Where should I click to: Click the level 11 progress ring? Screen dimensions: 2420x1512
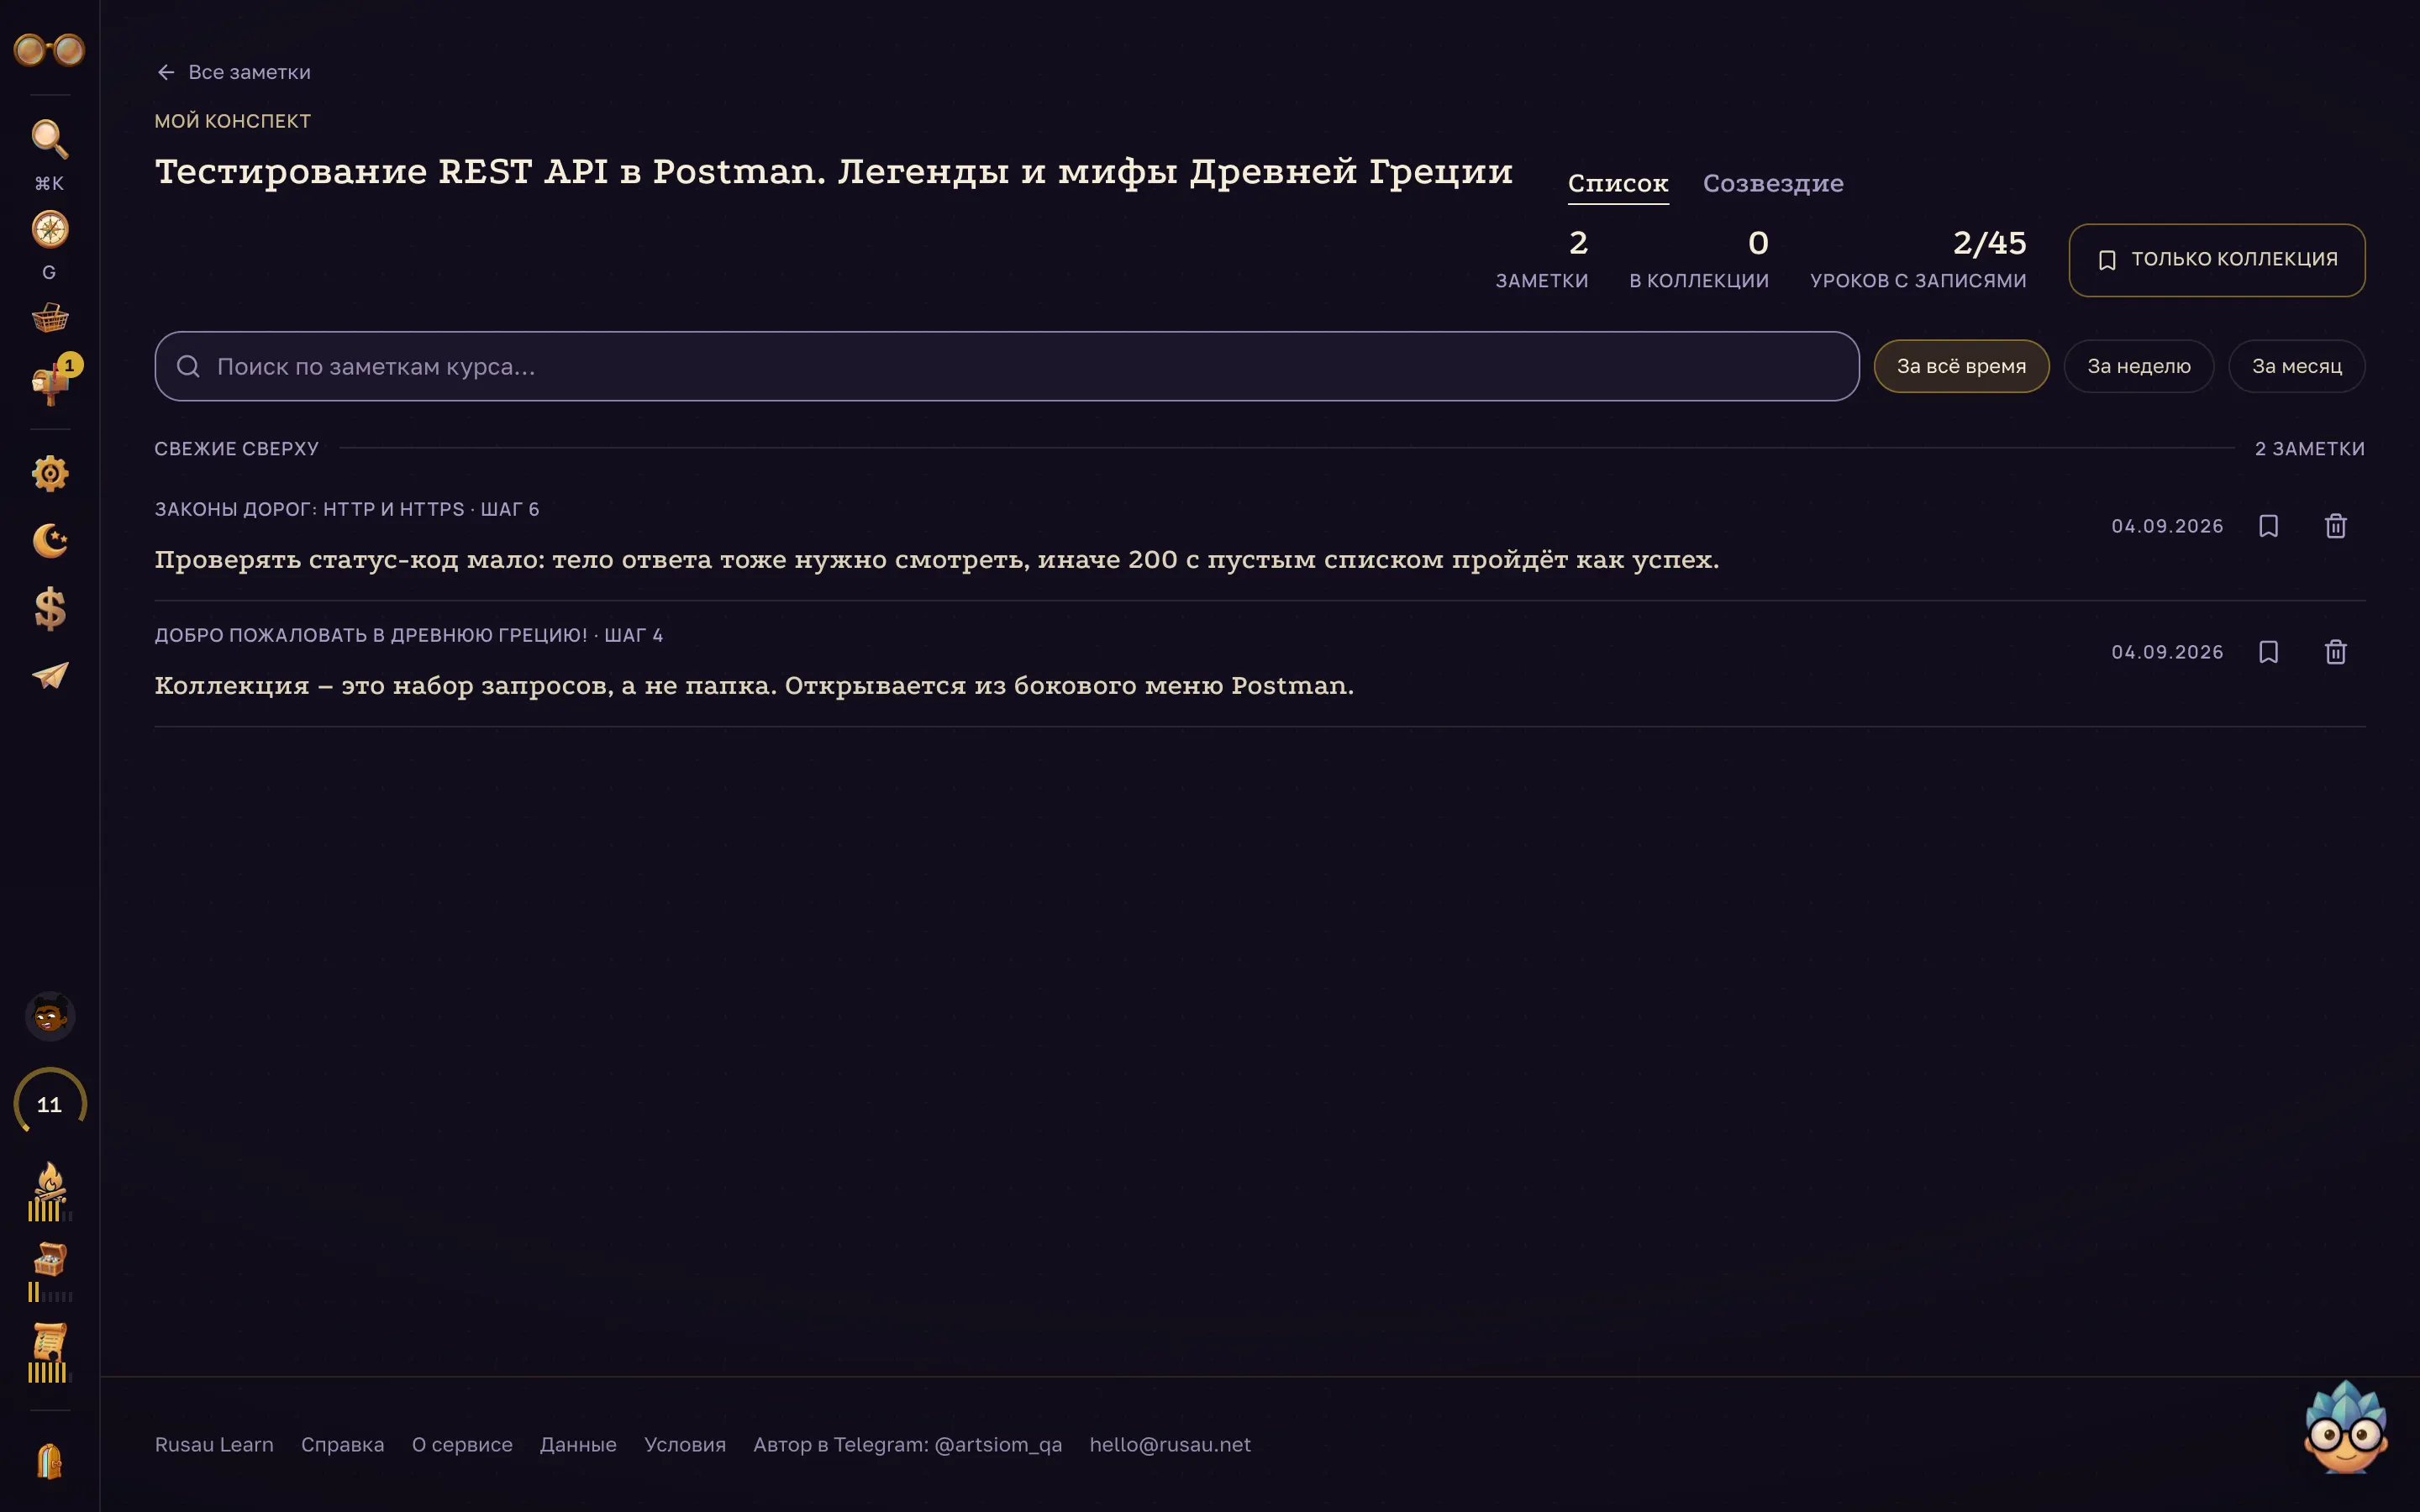49,1104
